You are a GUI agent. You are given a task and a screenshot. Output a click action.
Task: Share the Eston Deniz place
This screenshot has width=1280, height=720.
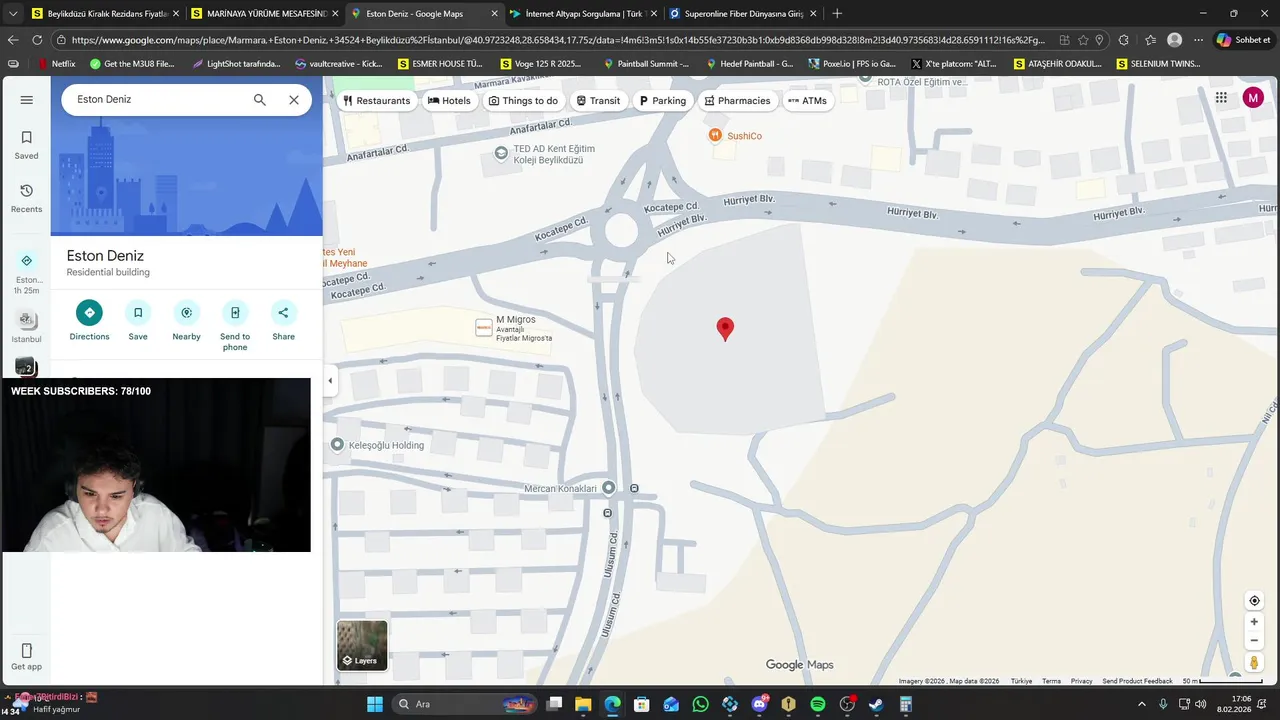click(283, 321)
